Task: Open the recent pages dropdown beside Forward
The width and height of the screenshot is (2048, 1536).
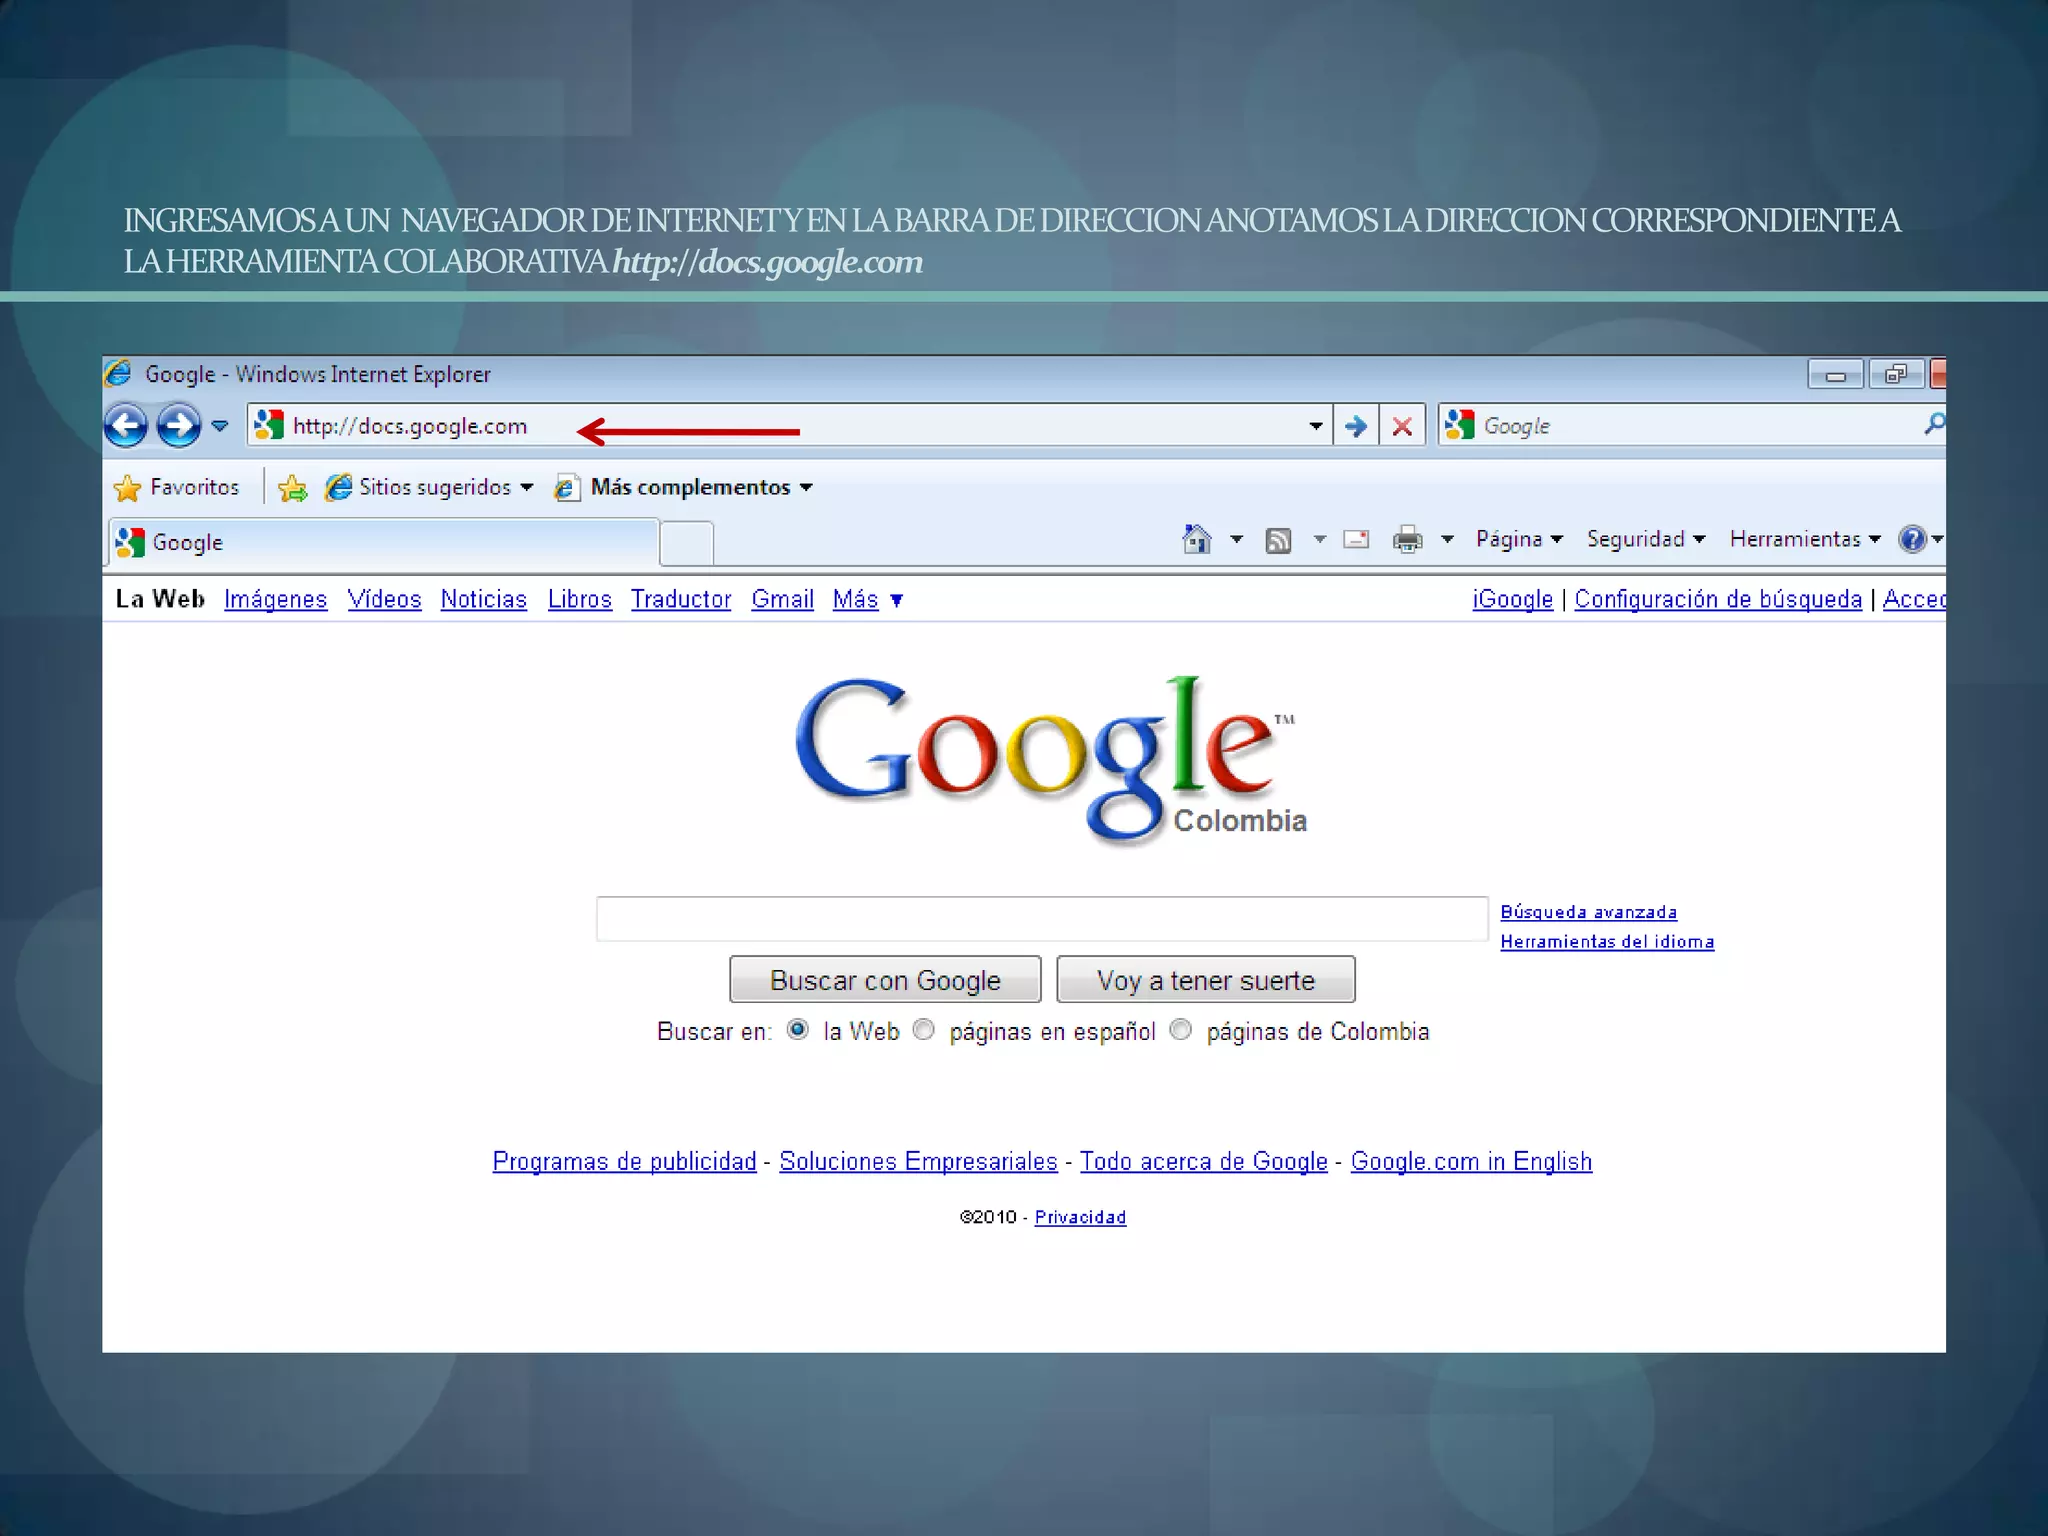Action: [220, 426]
